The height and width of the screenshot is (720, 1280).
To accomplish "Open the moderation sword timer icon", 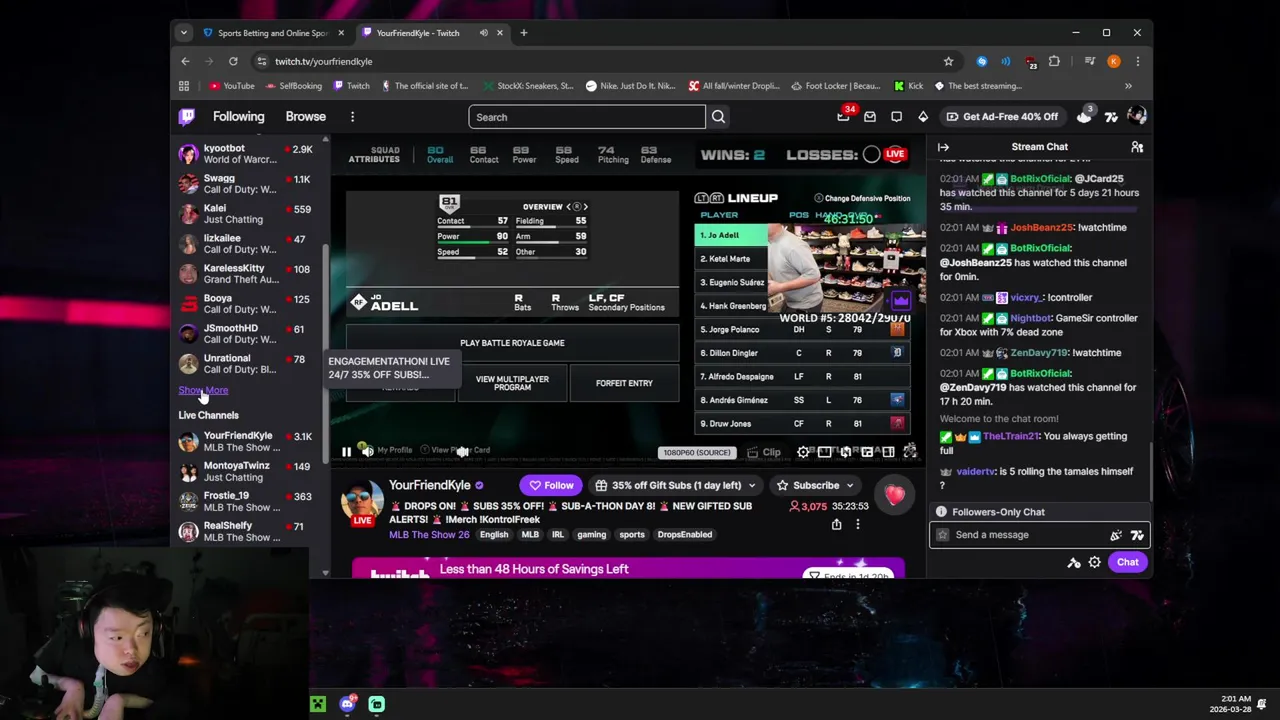I will [x=1074, y=562].
